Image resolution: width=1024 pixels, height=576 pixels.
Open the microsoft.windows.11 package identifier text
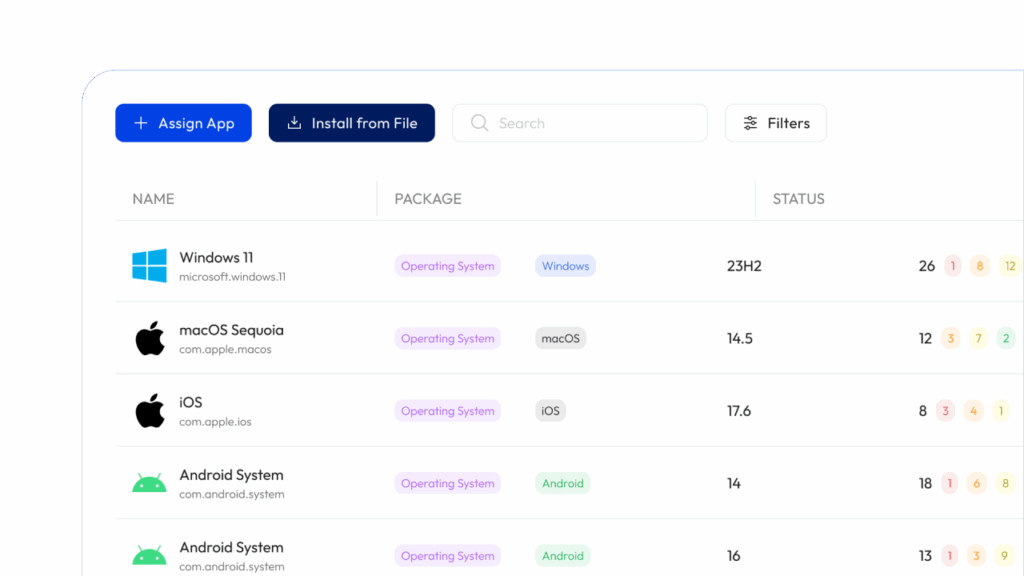click(x=232, y=277)
